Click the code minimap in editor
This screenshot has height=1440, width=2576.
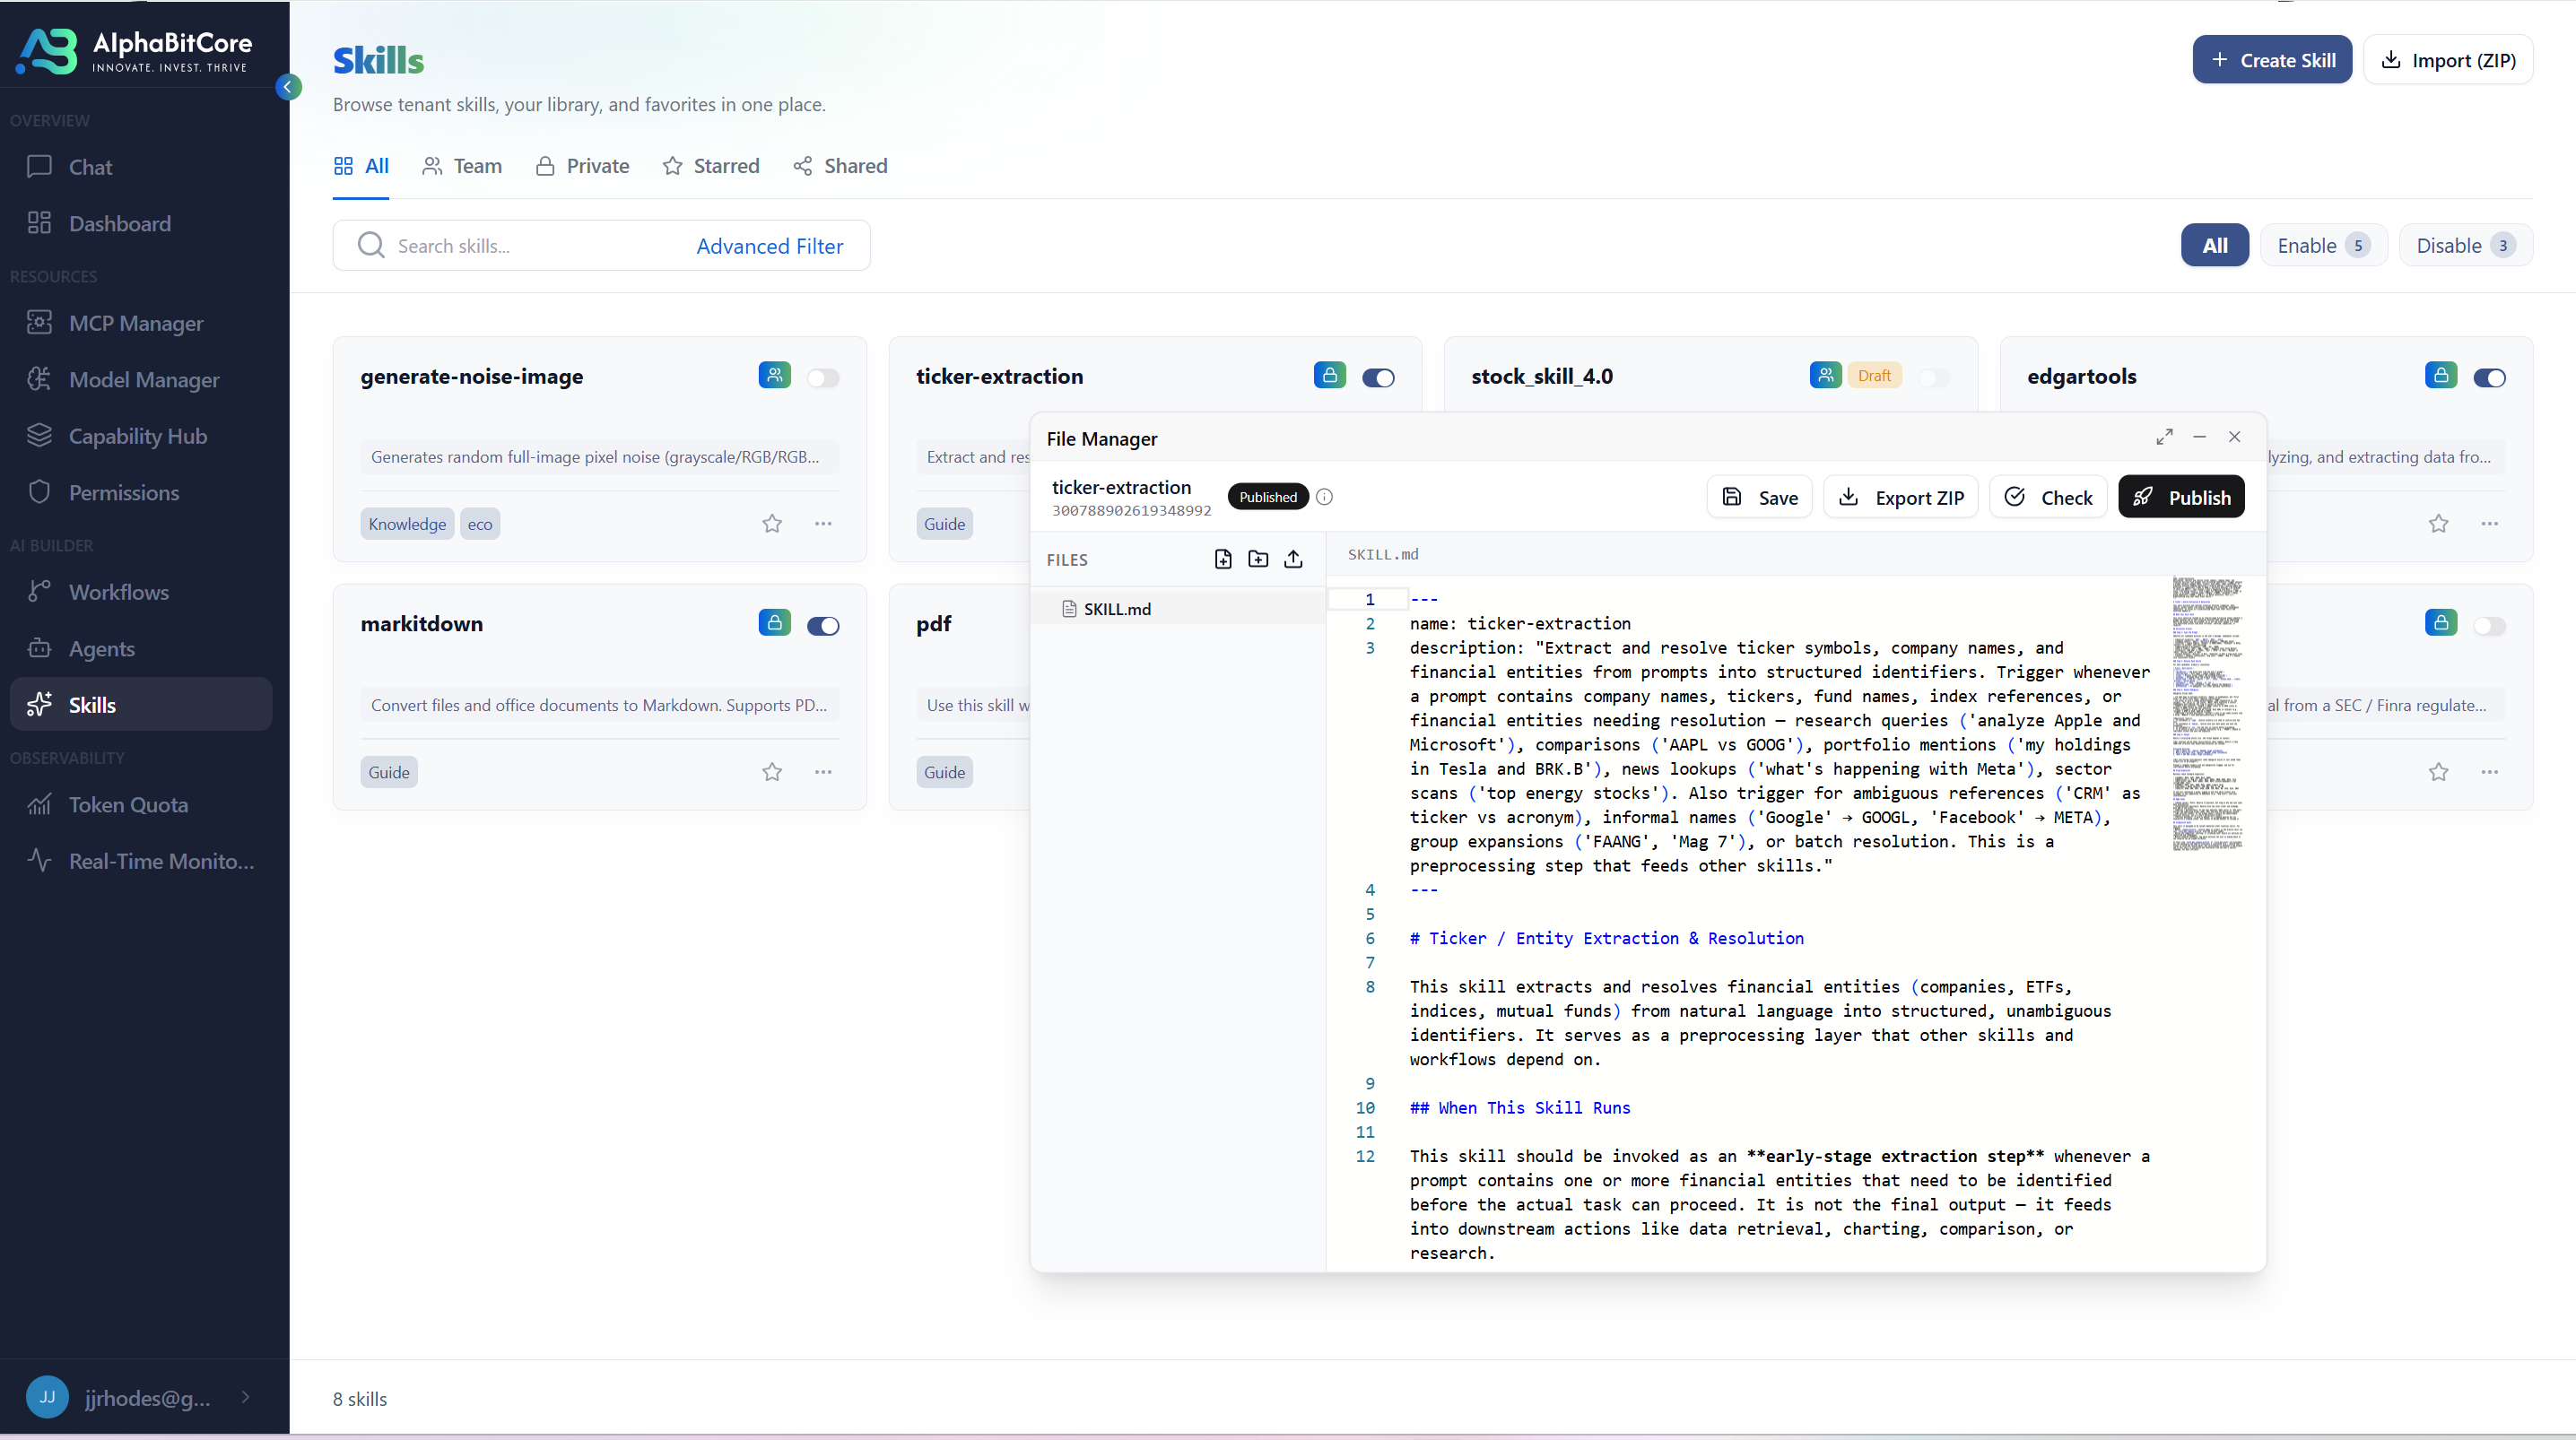click(2207, 713)
